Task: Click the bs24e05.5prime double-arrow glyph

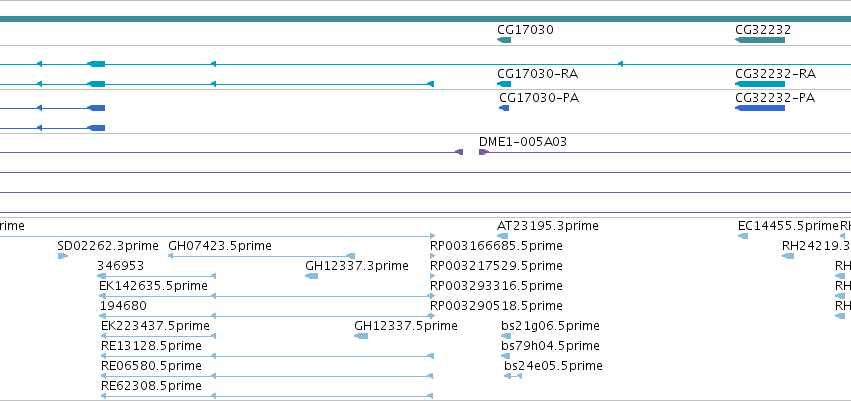Action: click(513, 376)
